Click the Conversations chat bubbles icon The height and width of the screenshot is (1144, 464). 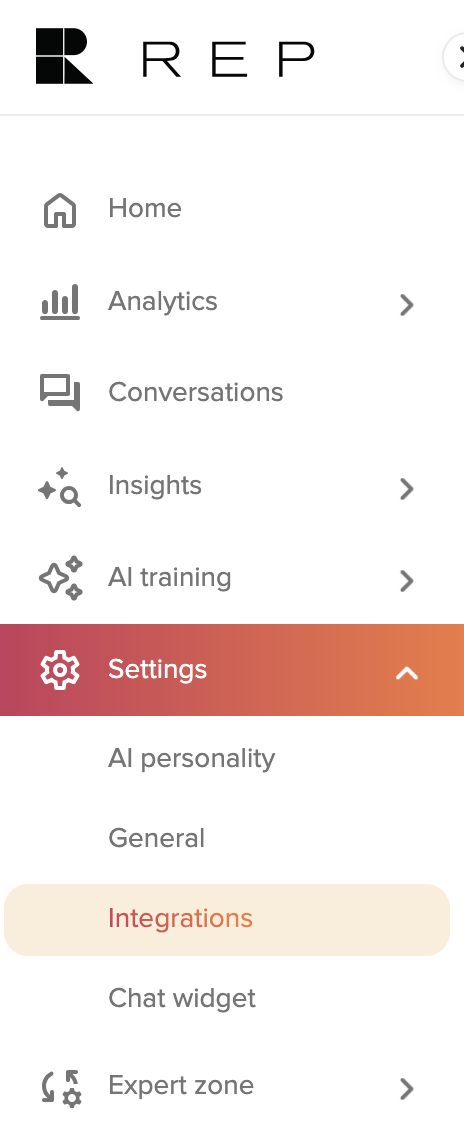tap(60, 393)
